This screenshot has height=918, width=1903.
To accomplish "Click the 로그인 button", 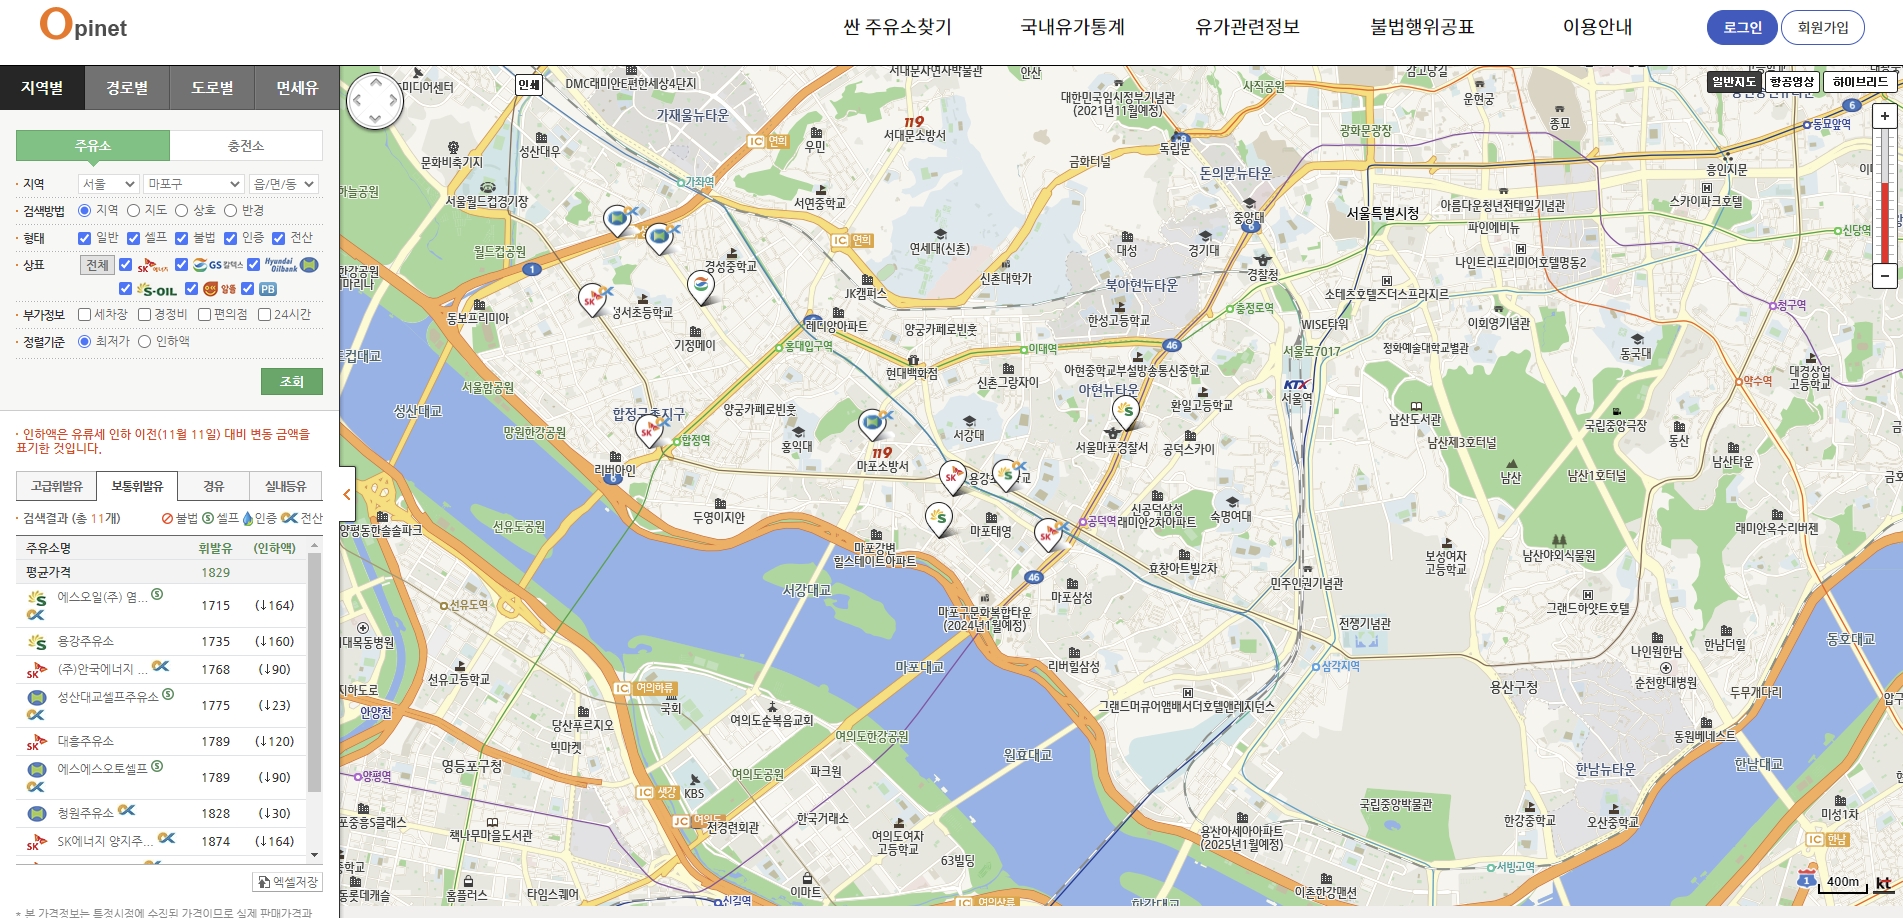I will point(1742,27).
